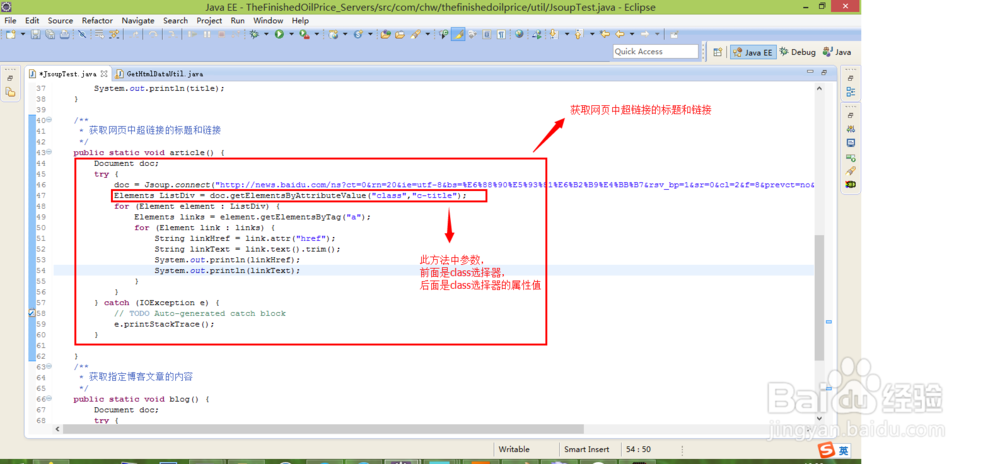
Task: Collapse the article method fold at line 43
Action: (x=49, y=153)
